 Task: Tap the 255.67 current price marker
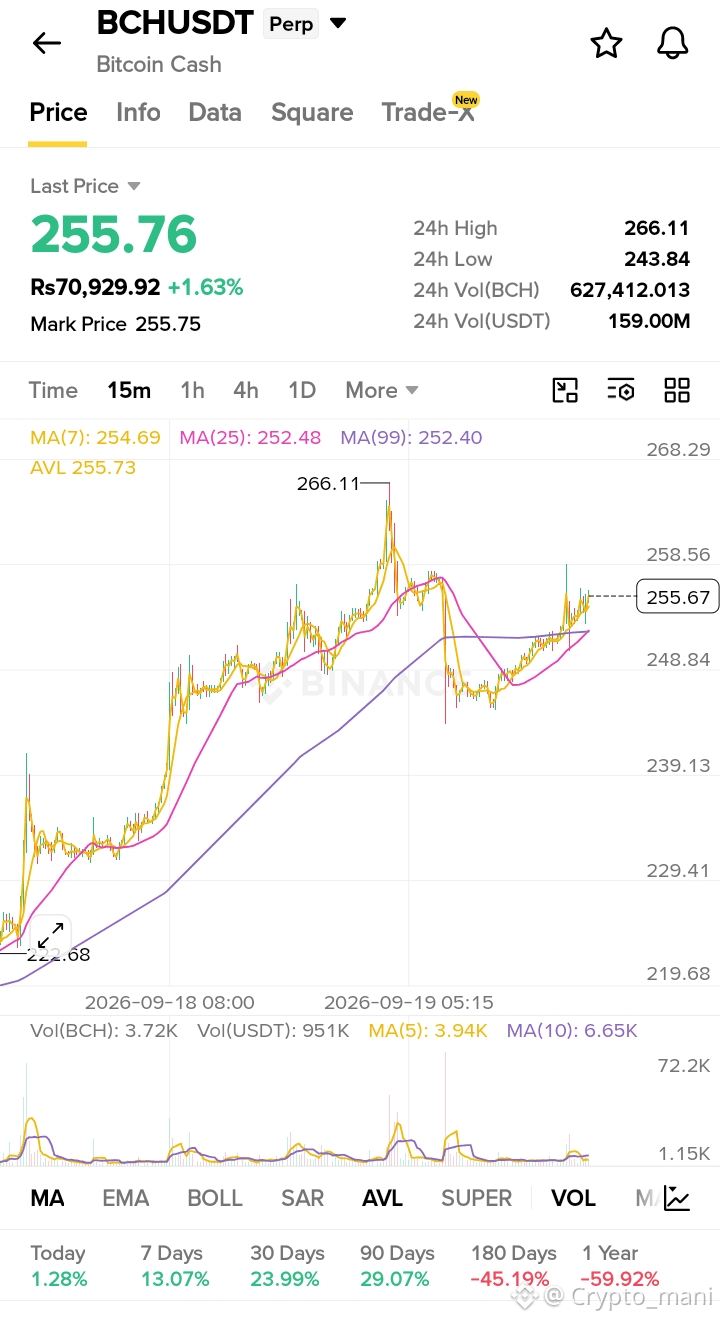coord(678,597)
